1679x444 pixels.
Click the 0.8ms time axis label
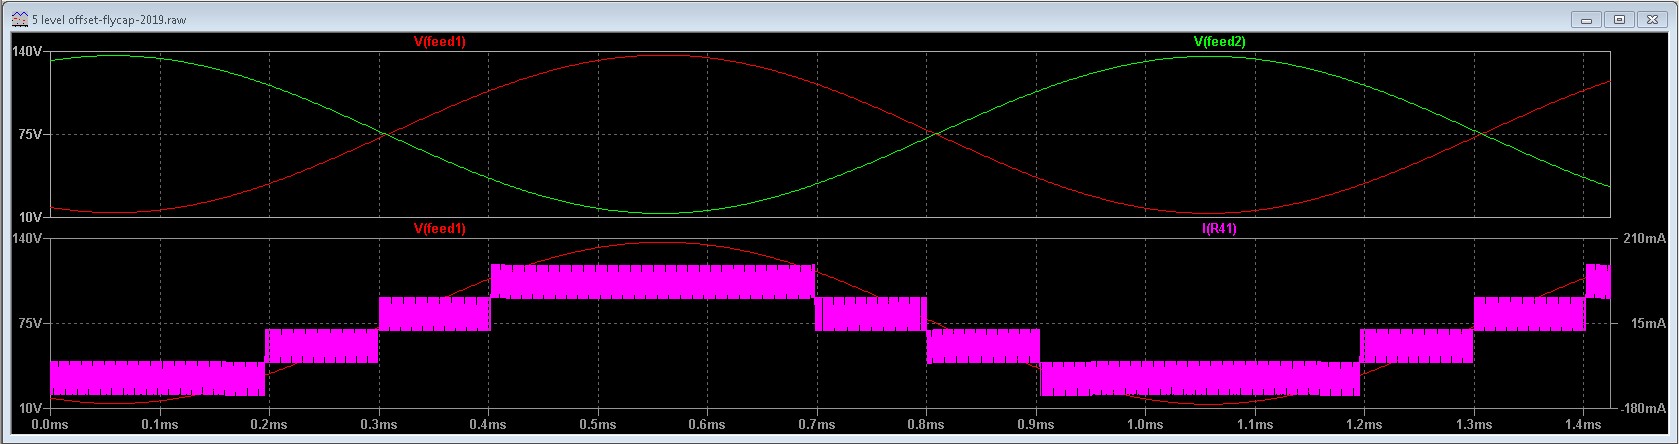click(926, 425)
